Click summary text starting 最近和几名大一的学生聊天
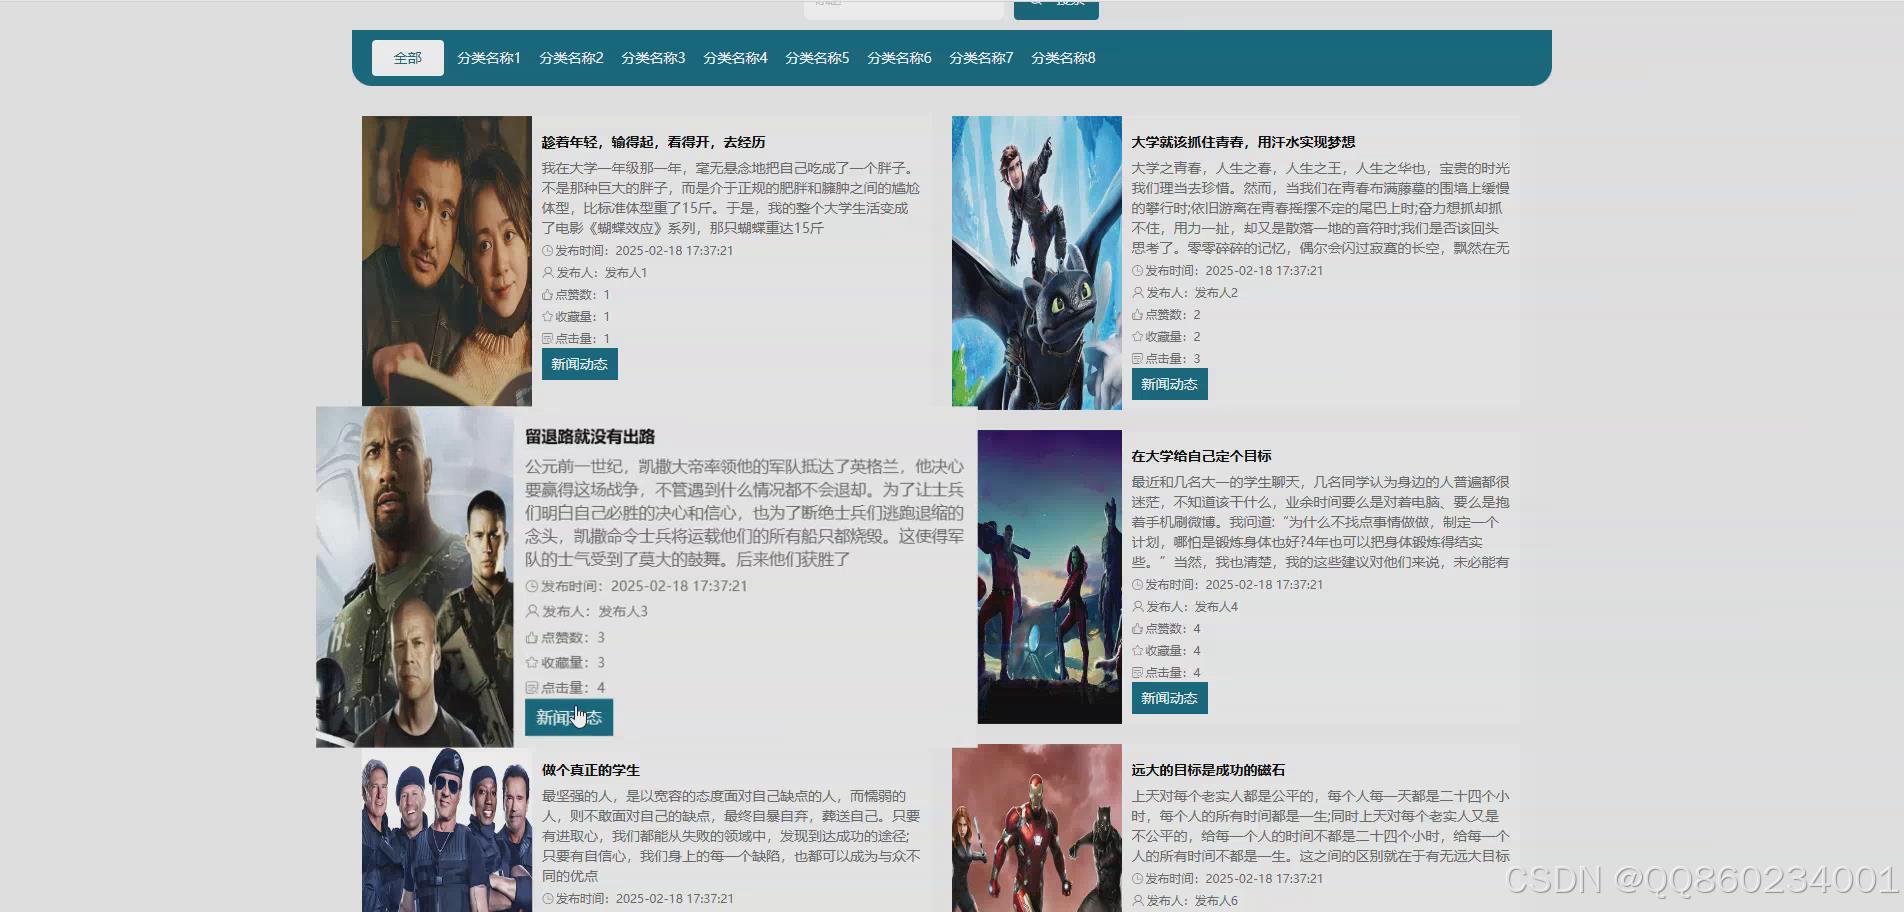This screenshot has width=1904, height=912. [1321, 522]
